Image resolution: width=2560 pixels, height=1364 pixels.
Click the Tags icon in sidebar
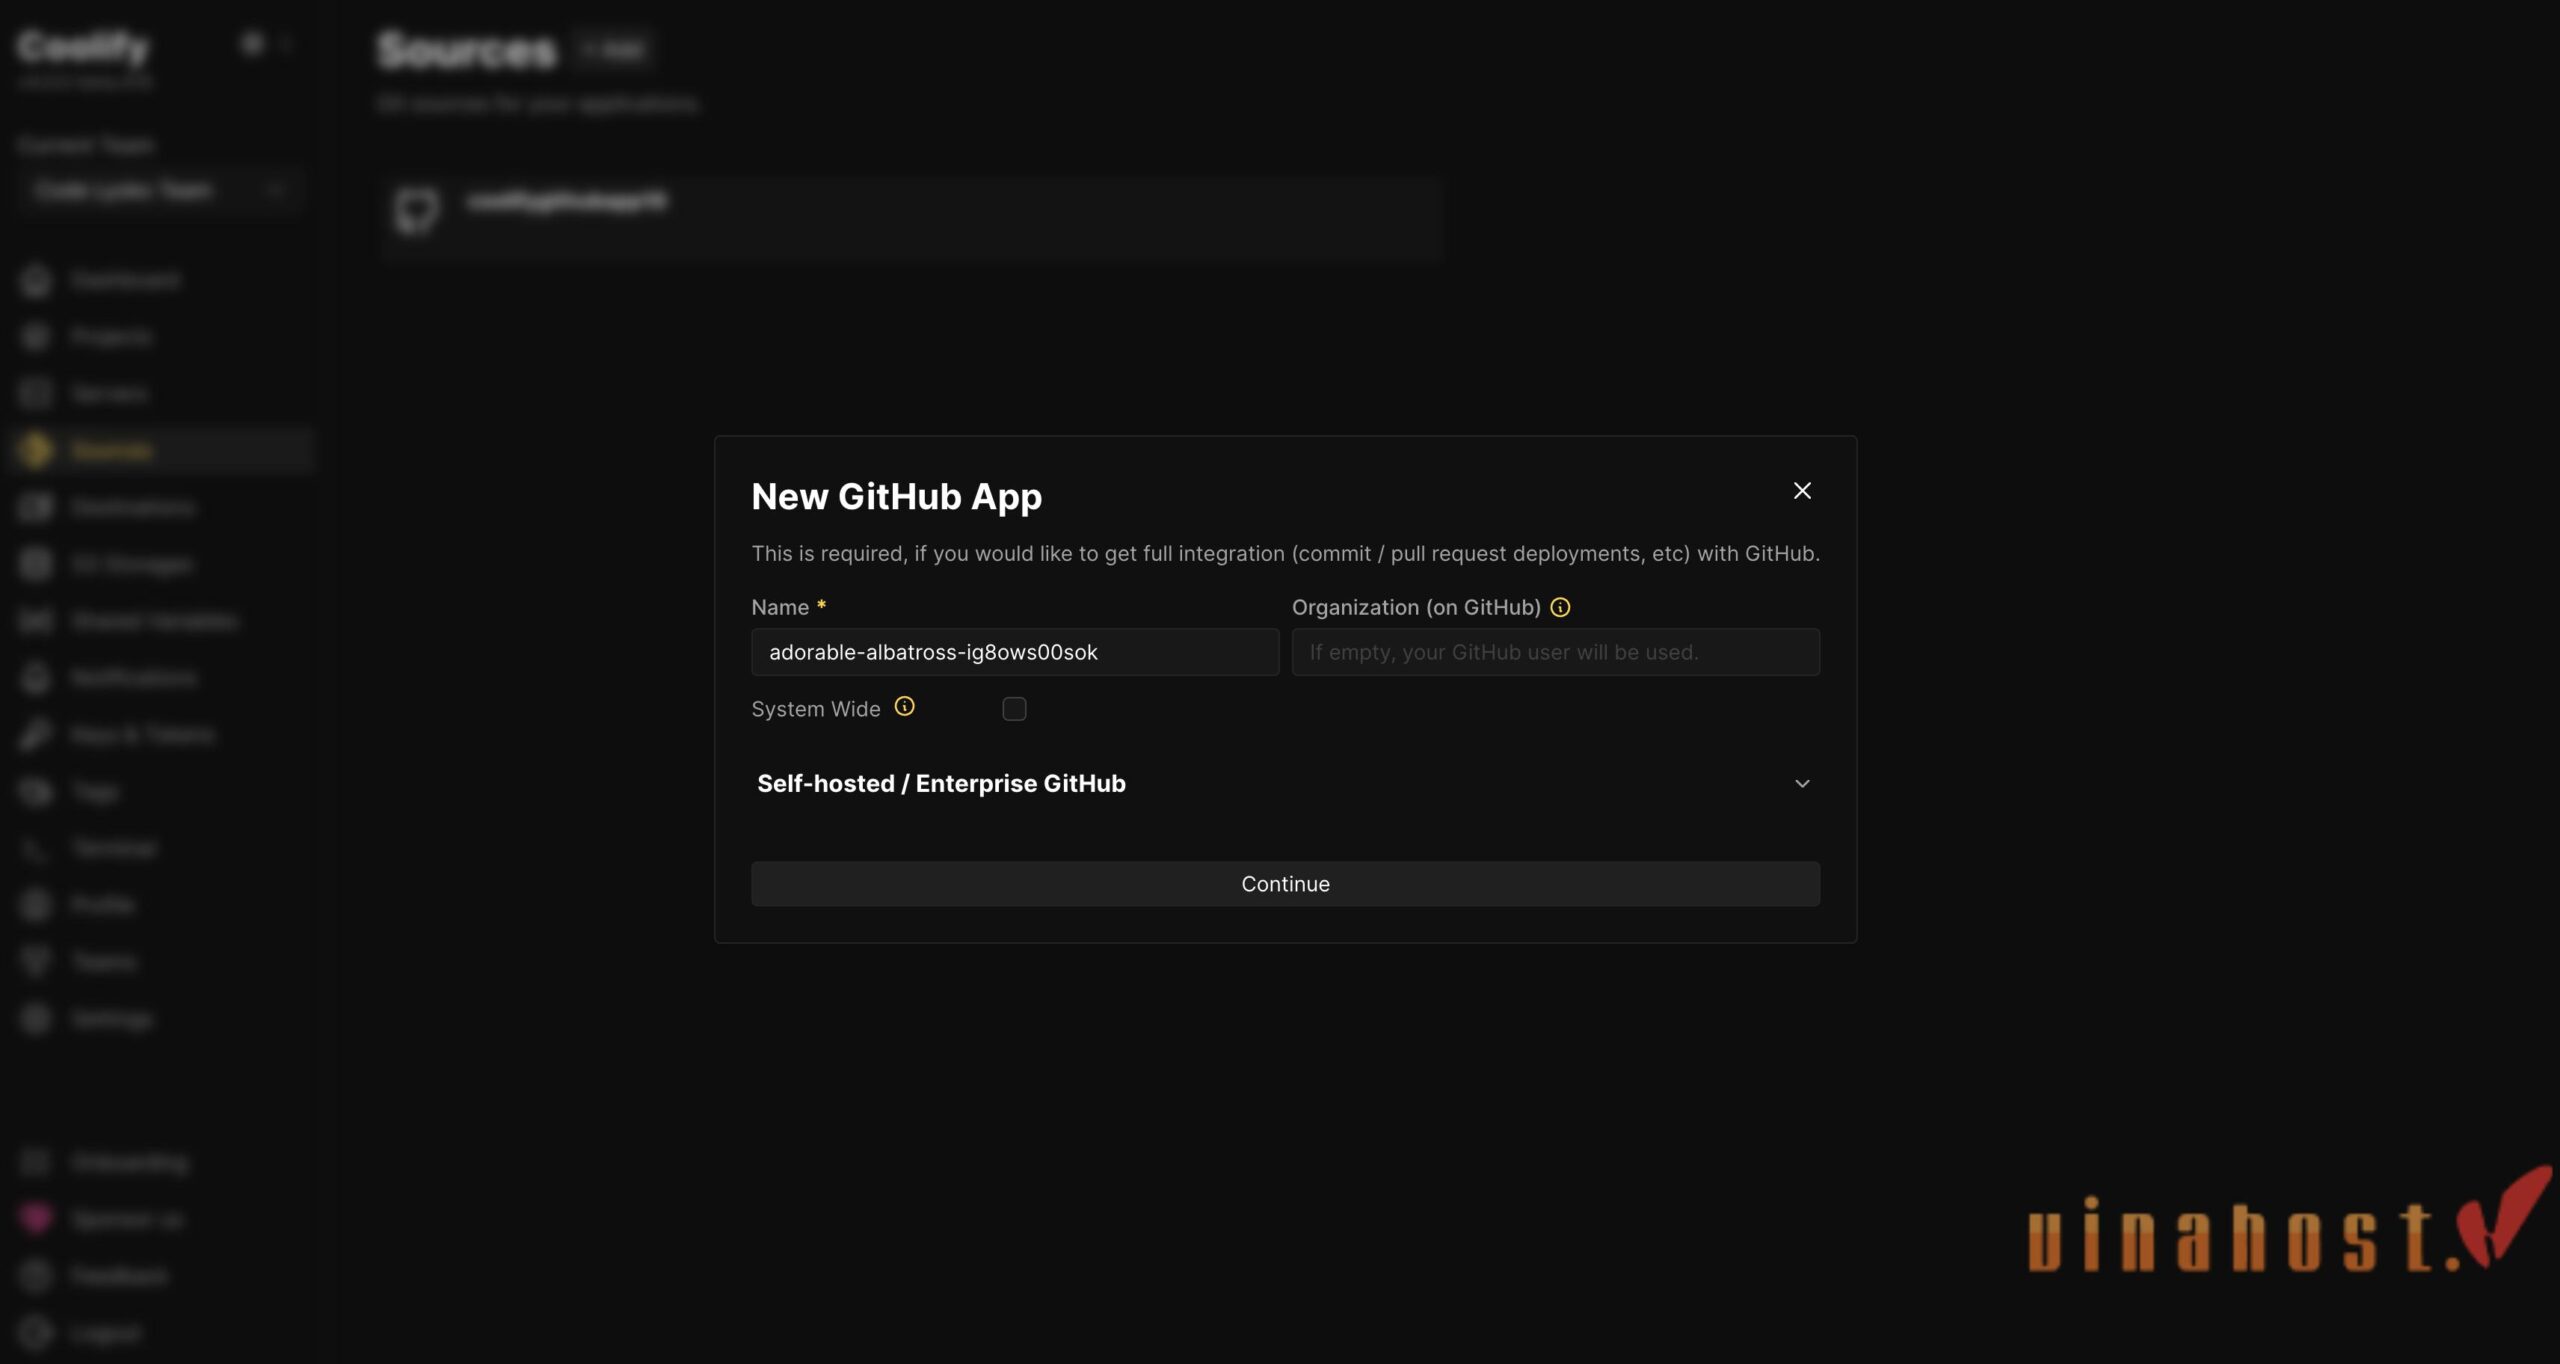36,792
